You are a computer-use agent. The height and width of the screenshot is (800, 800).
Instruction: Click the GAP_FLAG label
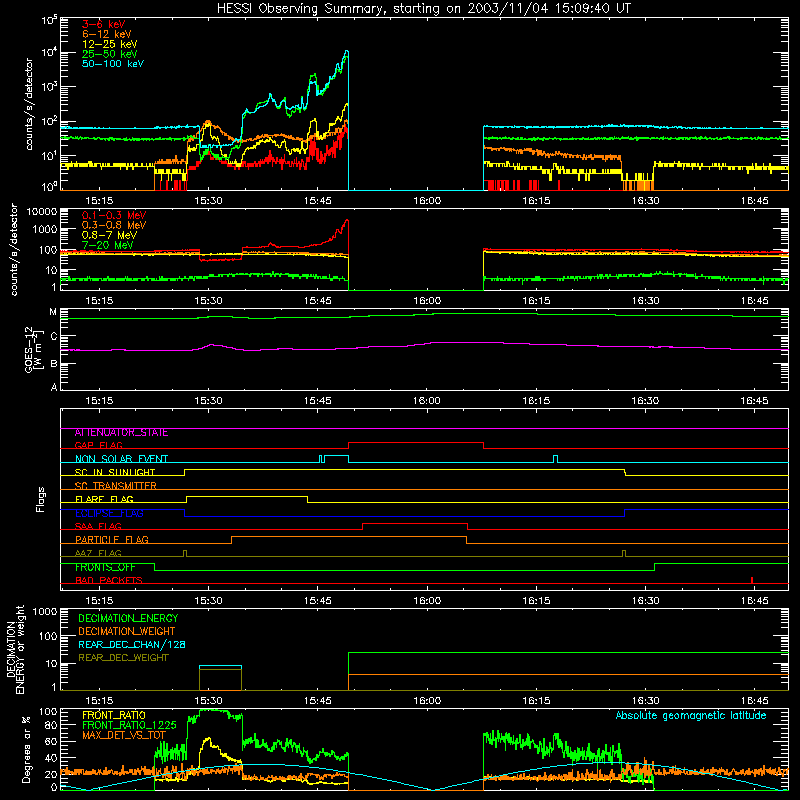(98, 445)
